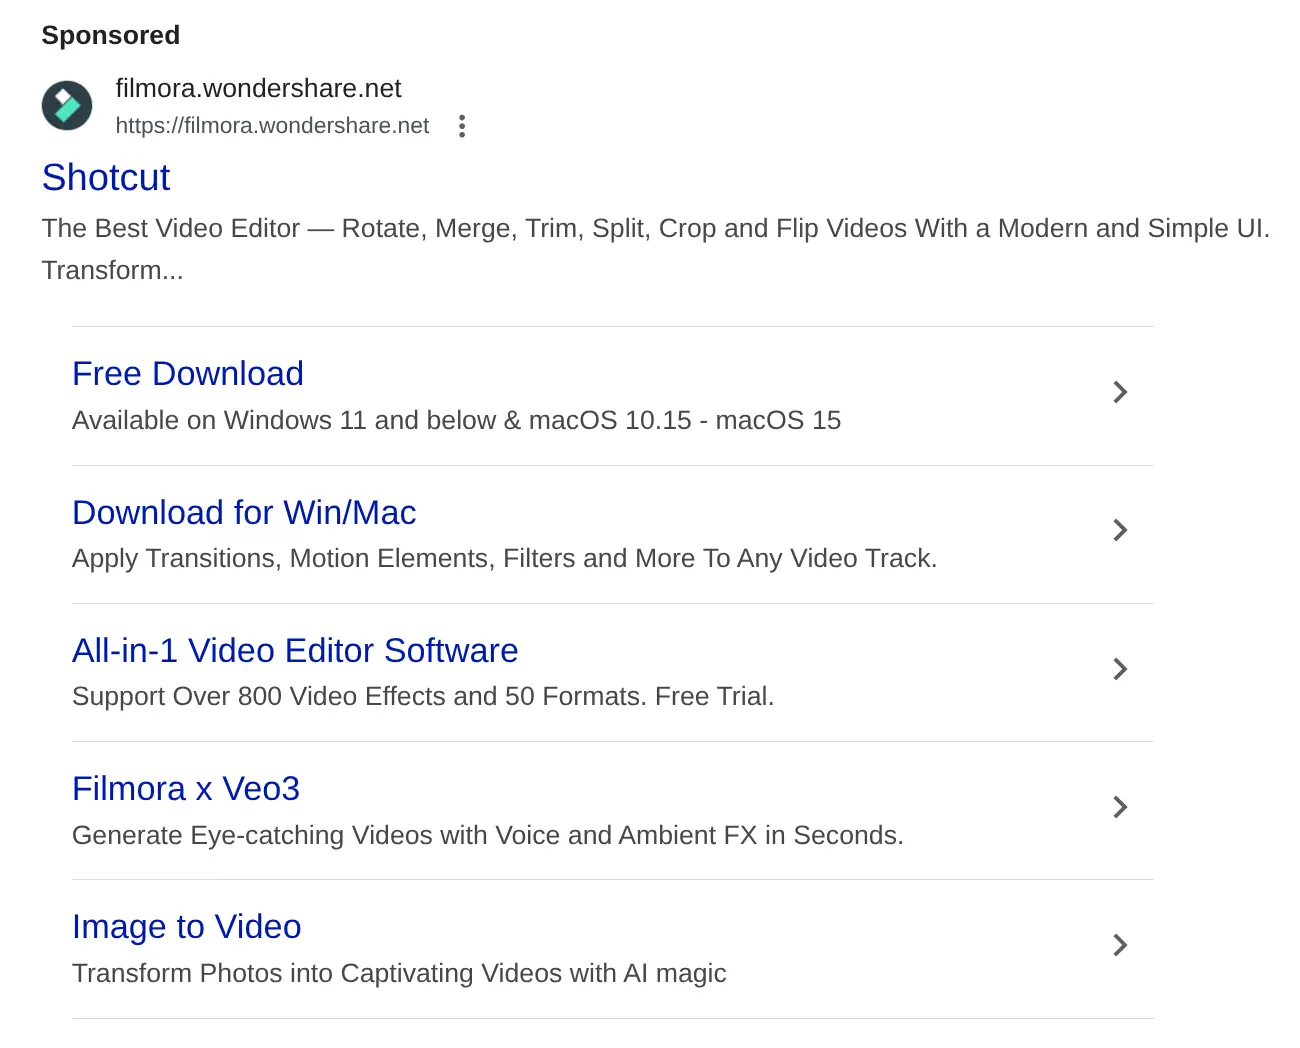Image resolution: width=1300 pixels, height=1048 pixels.
Task: Click the chevron beside All-in-1 Video Editor Software
Action: (x=1120, y=669)
